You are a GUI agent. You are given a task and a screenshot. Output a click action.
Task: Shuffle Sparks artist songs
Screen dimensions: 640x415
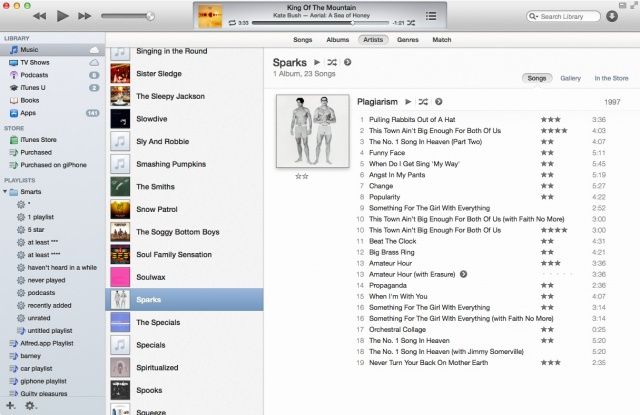[332, 62]
